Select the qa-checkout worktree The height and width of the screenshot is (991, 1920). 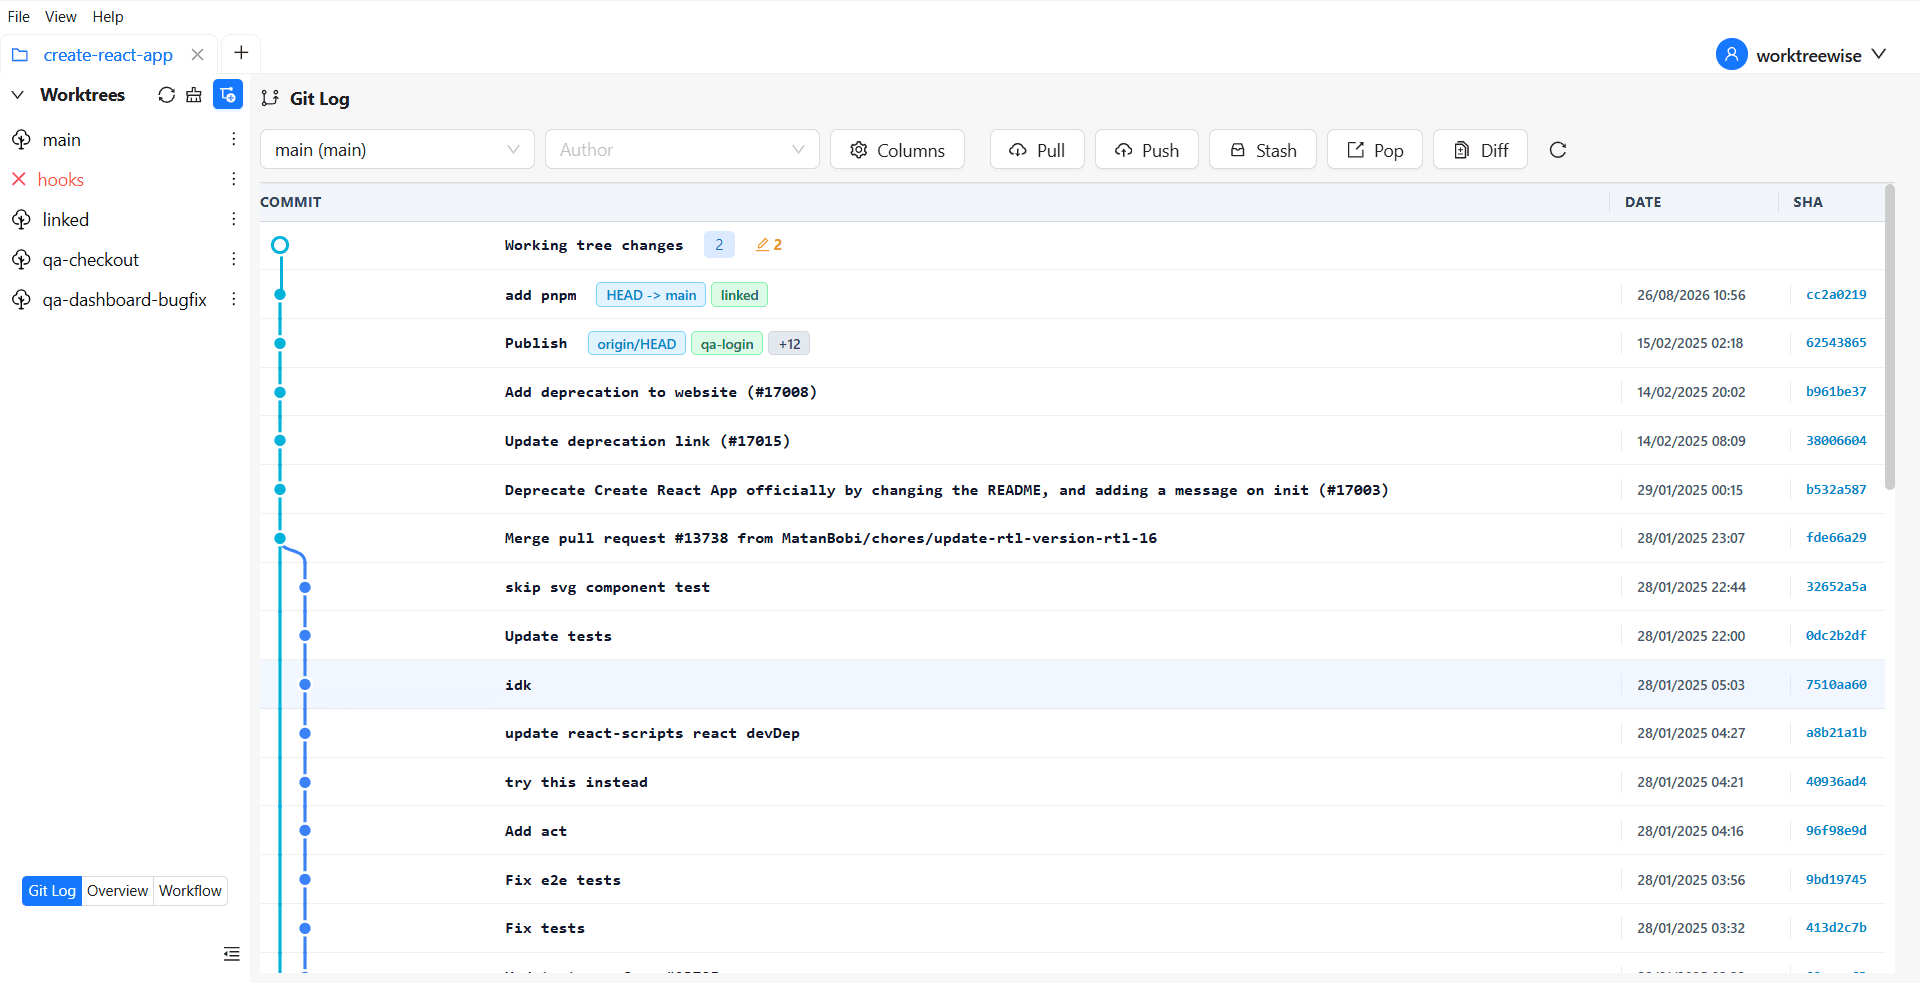point(90,260)
